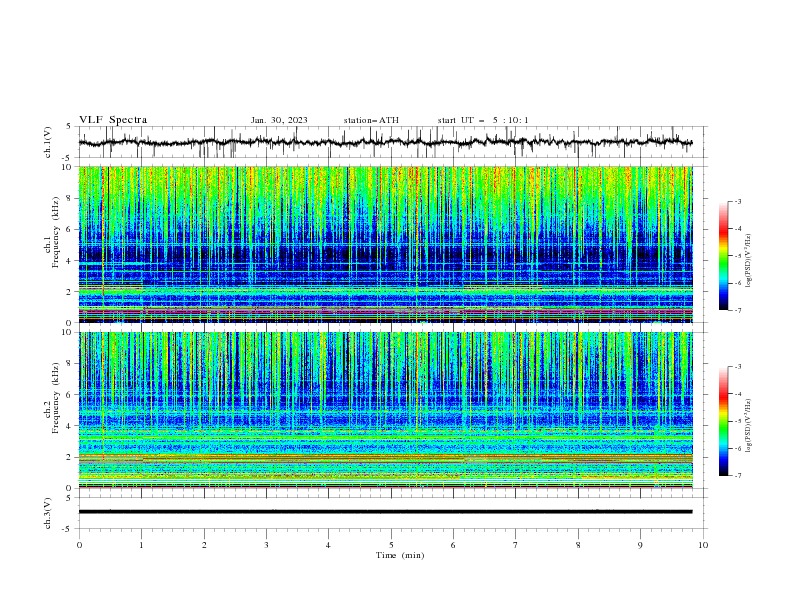Screen dimensions: 792x612
Task: Click the "Time (min)" axis label
Action: pos(400,555)
